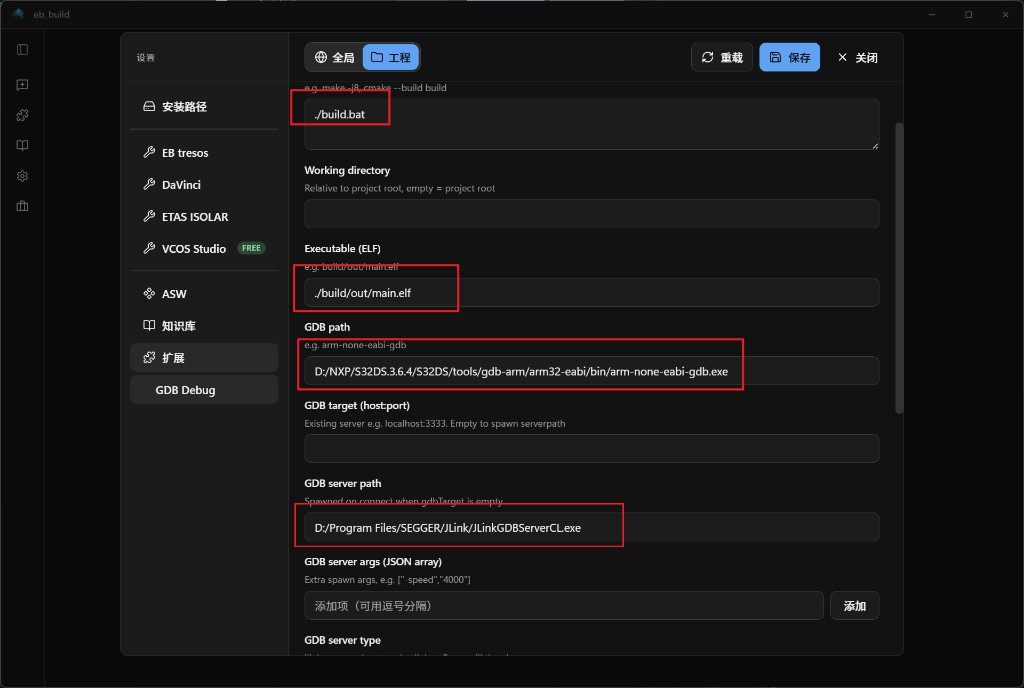Click the GDB server args item field
This screenshot has width=1024, height=688.
coord(564,606)
